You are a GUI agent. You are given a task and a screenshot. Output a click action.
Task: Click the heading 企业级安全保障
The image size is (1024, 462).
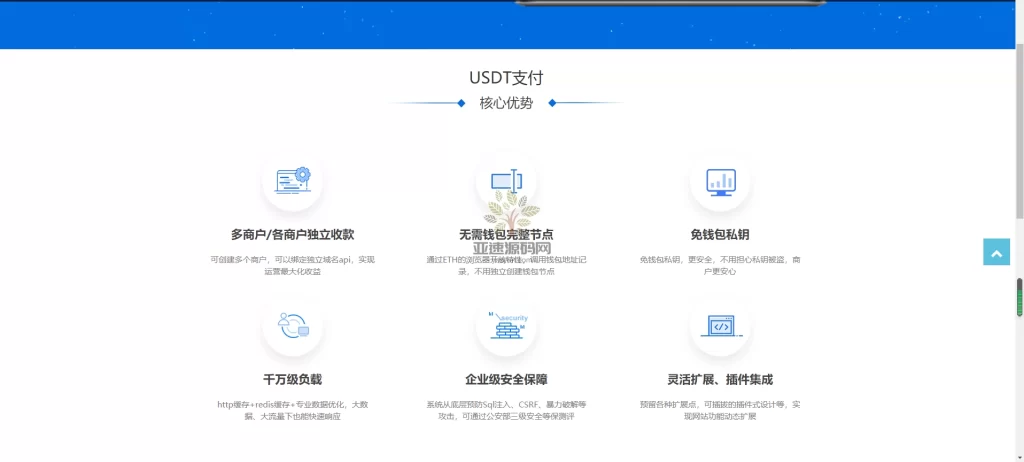tap(507, 380)
